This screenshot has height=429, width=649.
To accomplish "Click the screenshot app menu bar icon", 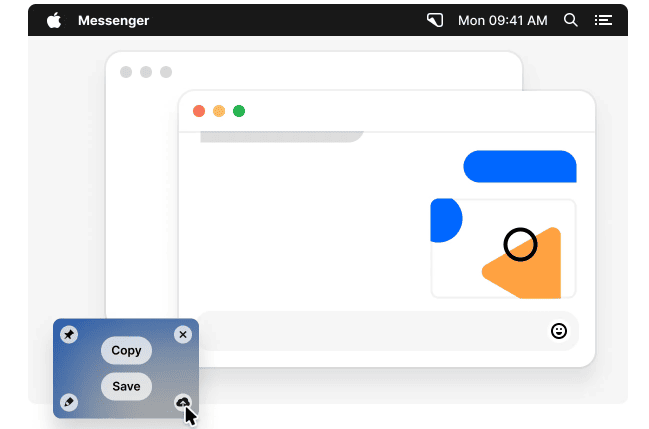I will 435,20.
